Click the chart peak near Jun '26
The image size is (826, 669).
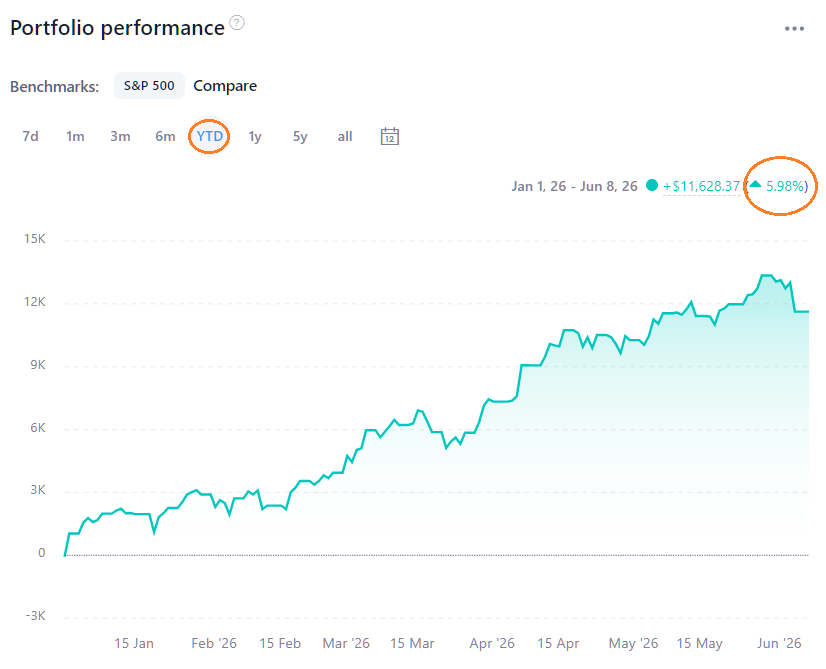766,276
